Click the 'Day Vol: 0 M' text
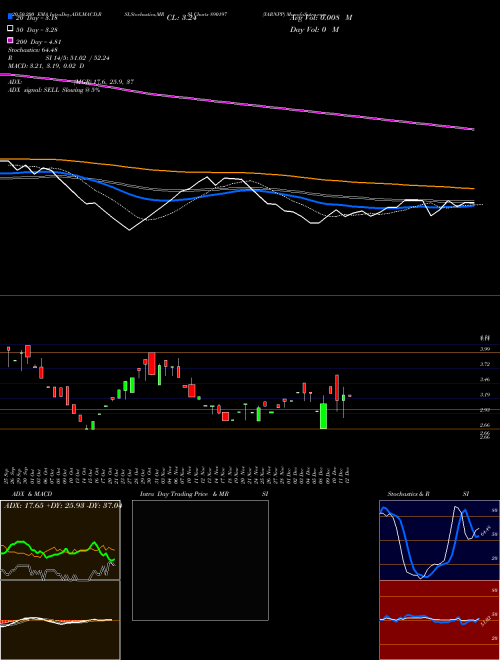 314,29
